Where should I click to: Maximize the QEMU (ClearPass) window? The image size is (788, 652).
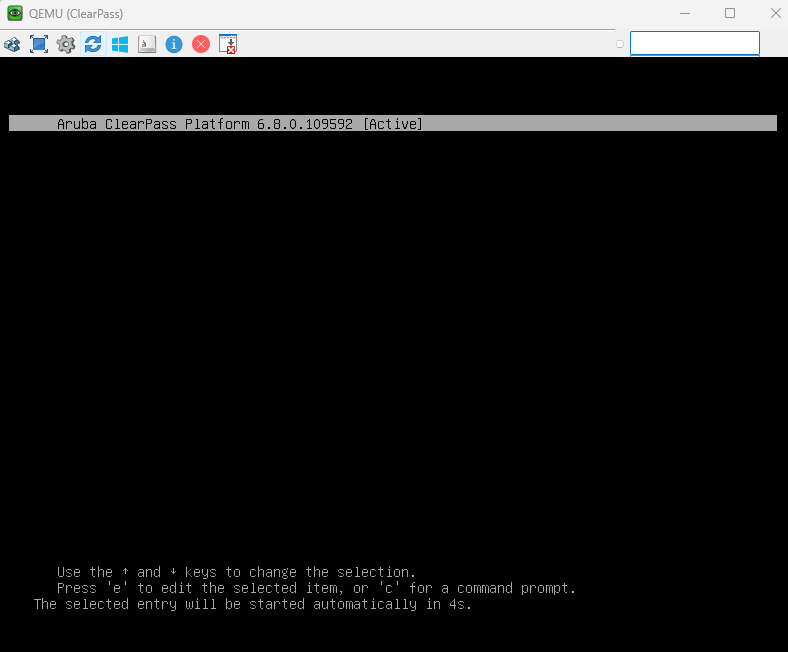[x=730, y=14]
